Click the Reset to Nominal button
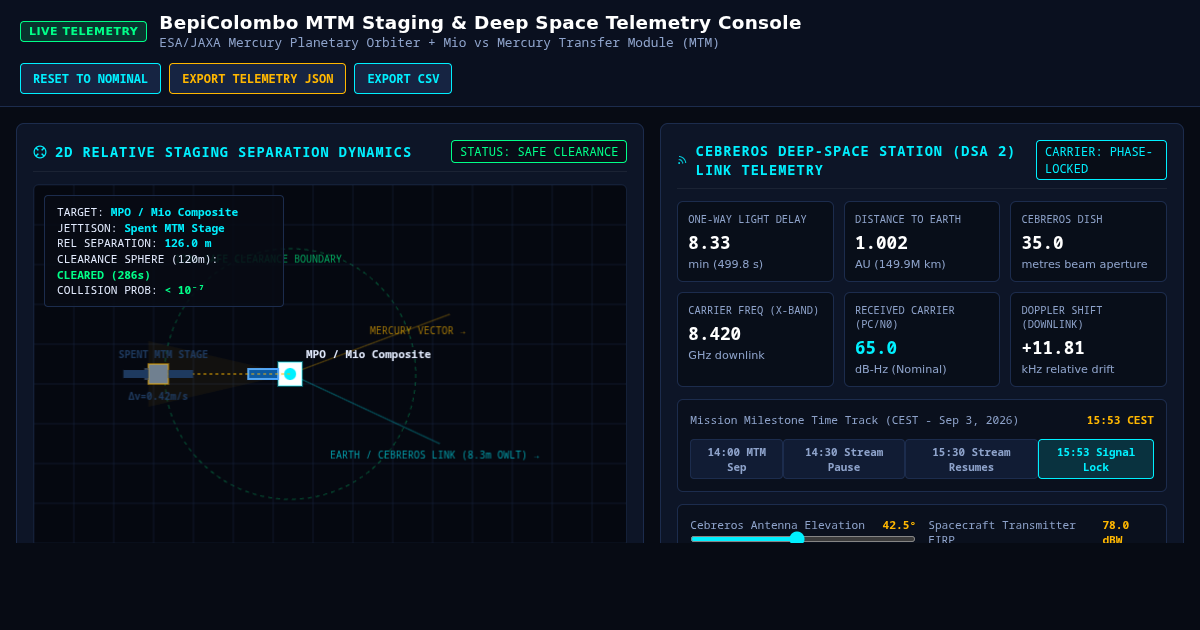Screen dimensions: 1200x630 click(90, 79)
